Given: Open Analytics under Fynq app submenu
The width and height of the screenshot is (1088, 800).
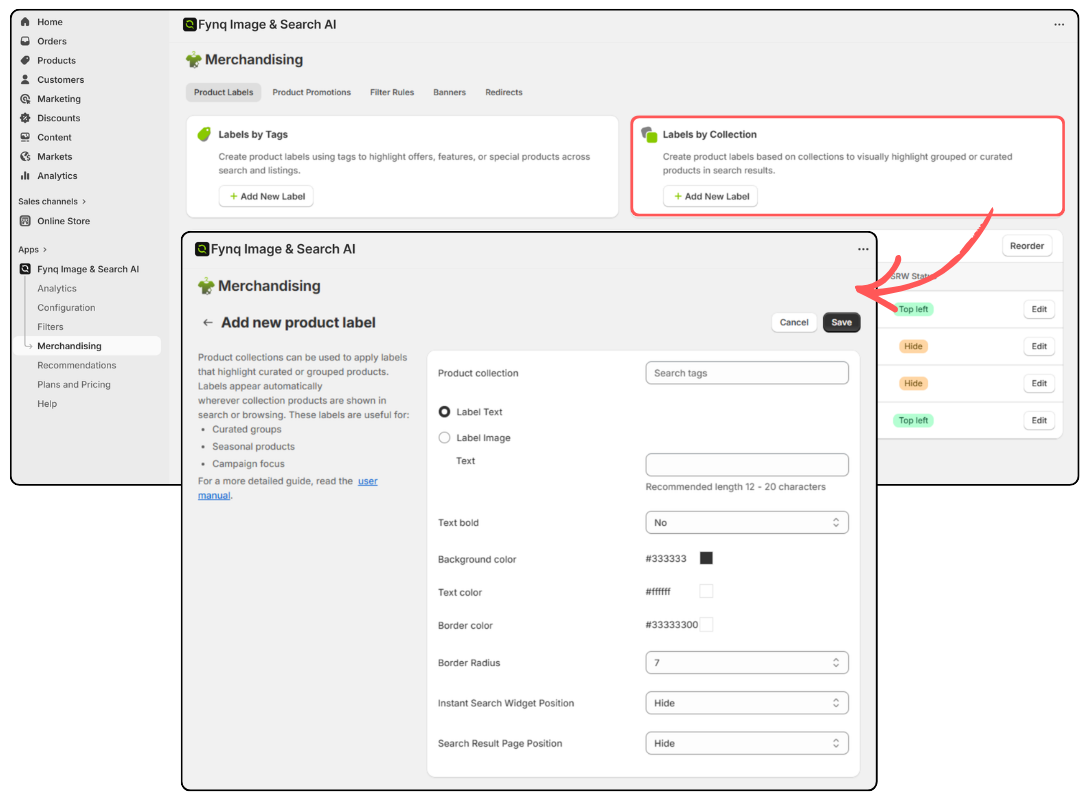Looking at the screenshot, I should [x=57, y=289].
